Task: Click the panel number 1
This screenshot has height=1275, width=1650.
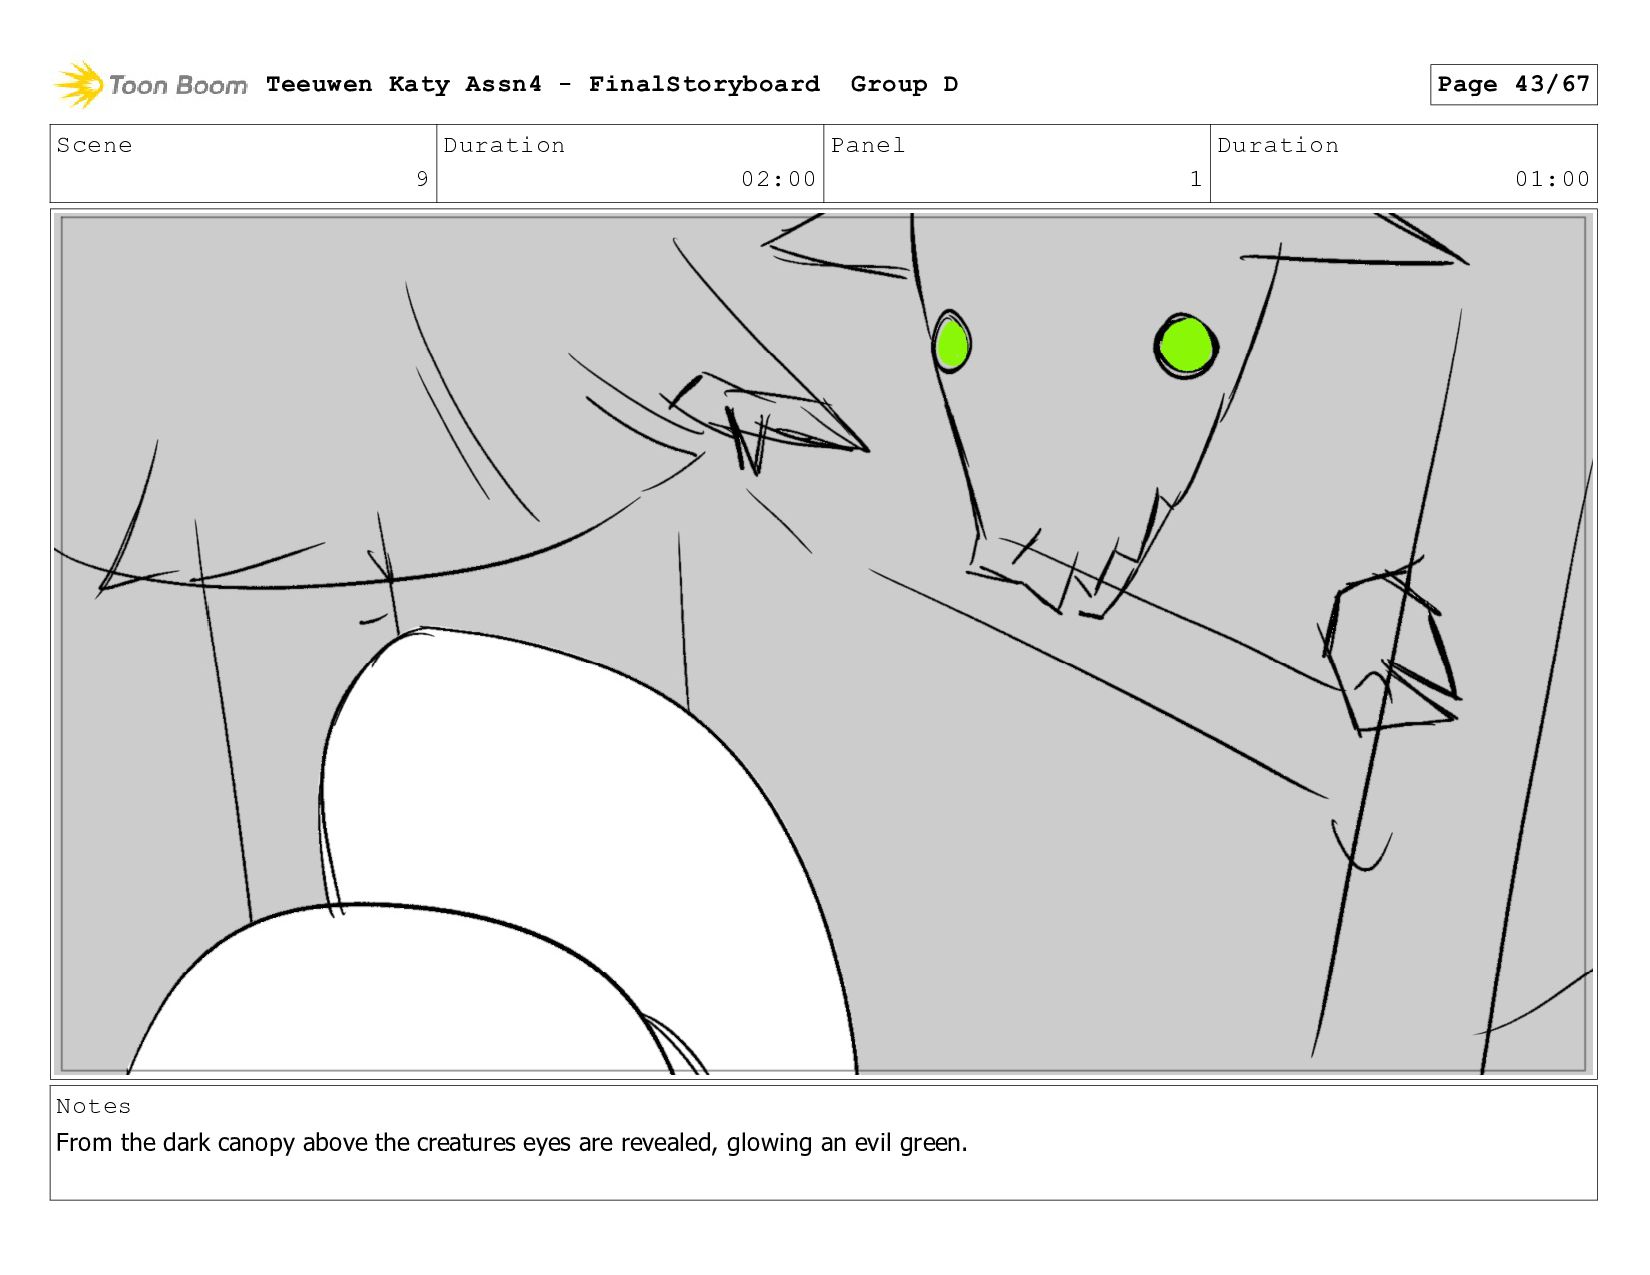Action: [1195, 179]
